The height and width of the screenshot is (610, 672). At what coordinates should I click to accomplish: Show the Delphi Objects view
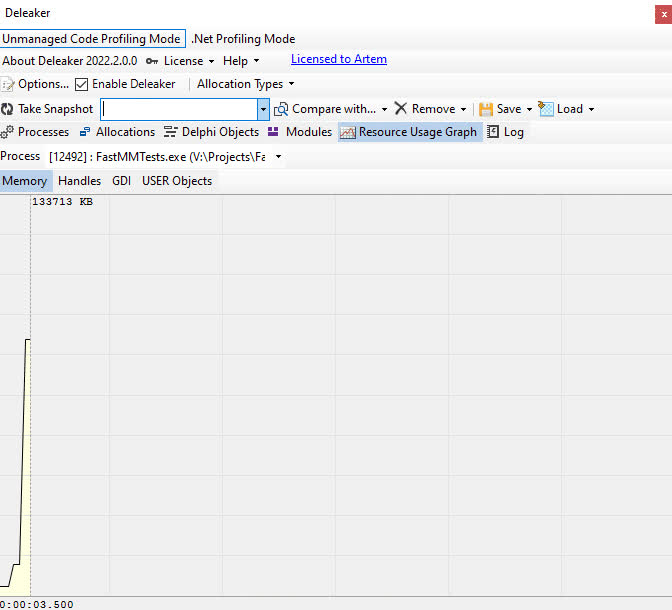[220, 132]
